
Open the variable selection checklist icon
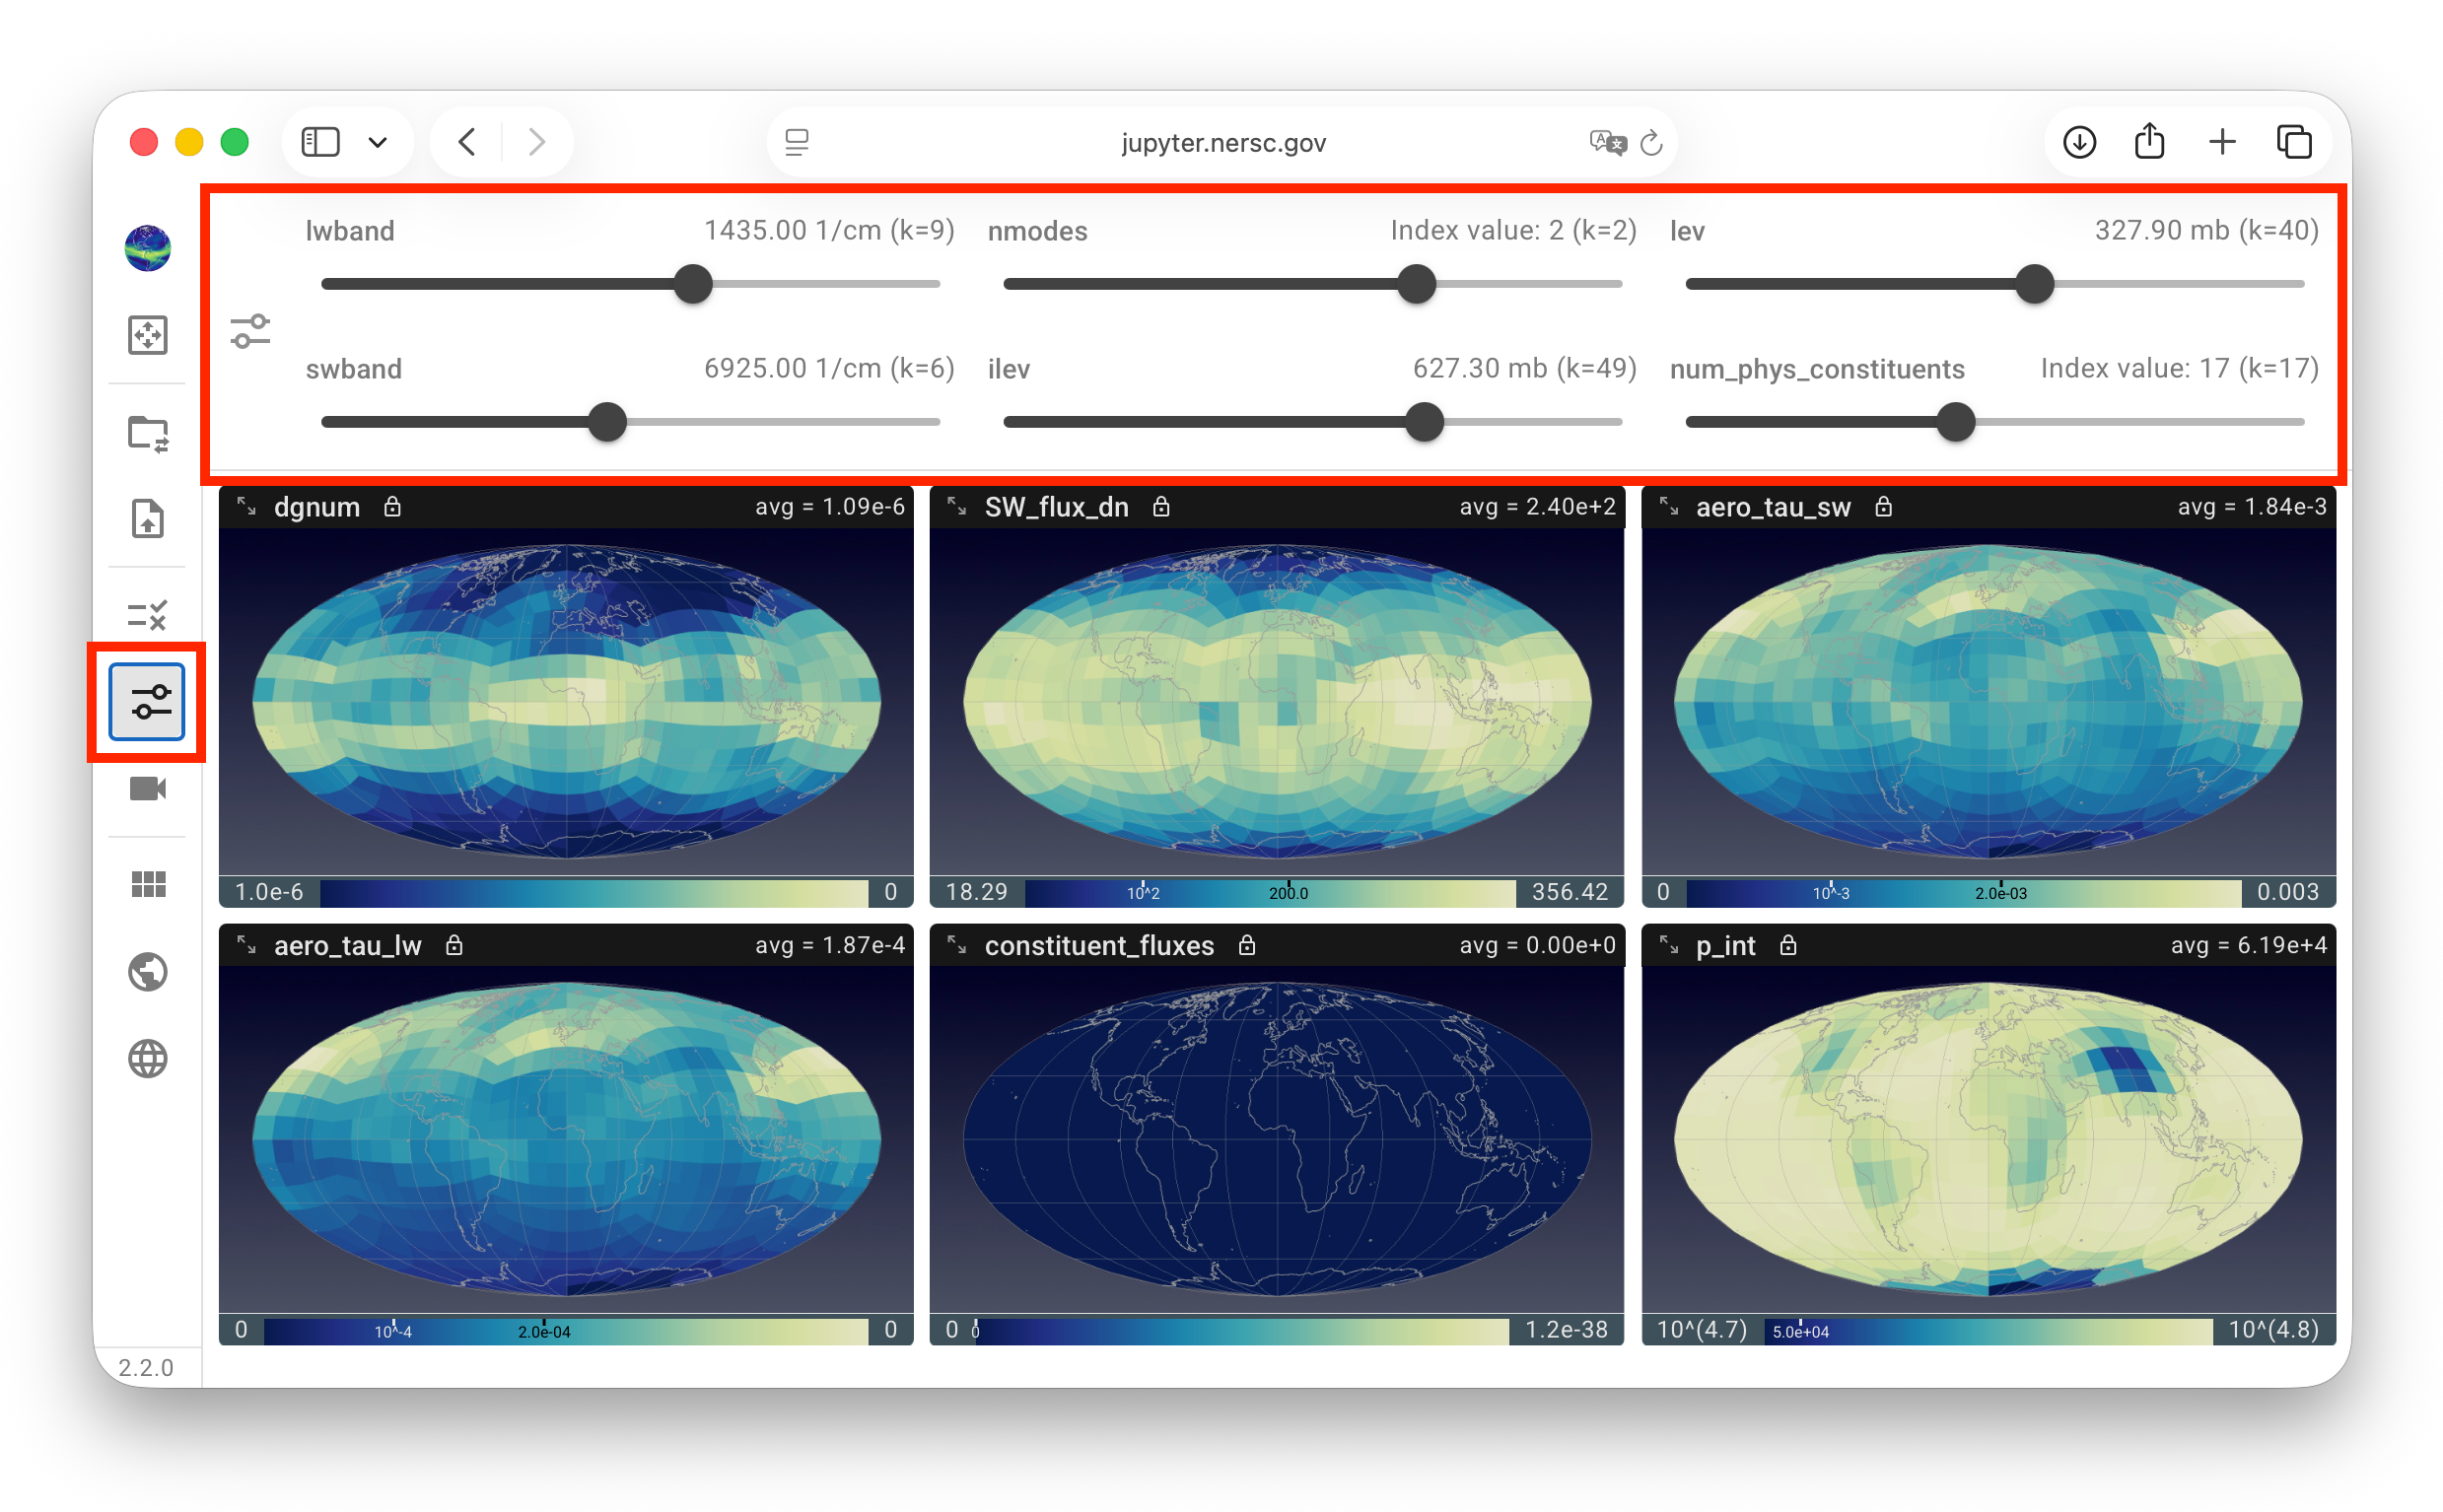pyautogui.click(x=147, y=615)
